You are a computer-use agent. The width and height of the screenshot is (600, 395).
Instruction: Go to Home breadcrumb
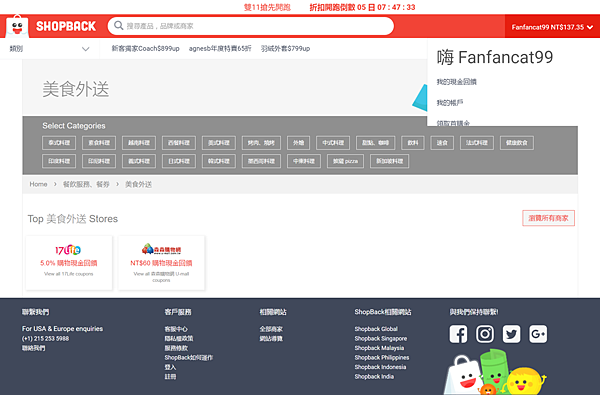38,184
